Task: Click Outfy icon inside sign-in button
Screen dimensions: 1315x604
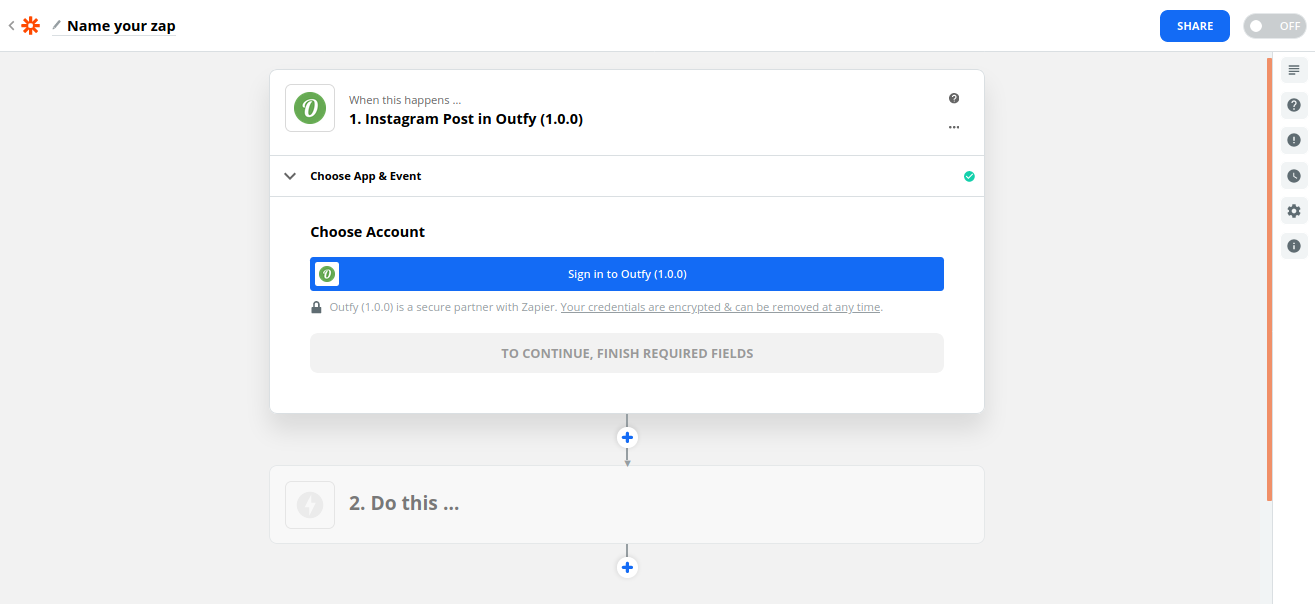Action: click(327, 274)
